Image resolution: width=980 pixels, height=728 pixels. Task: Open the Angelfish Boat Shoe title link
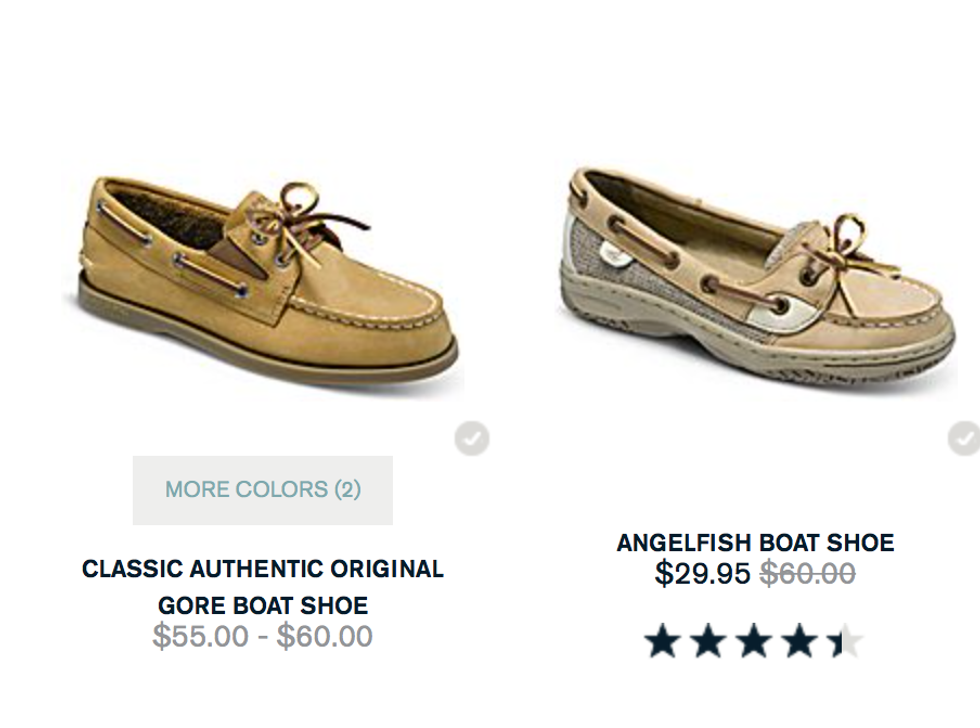755,543
